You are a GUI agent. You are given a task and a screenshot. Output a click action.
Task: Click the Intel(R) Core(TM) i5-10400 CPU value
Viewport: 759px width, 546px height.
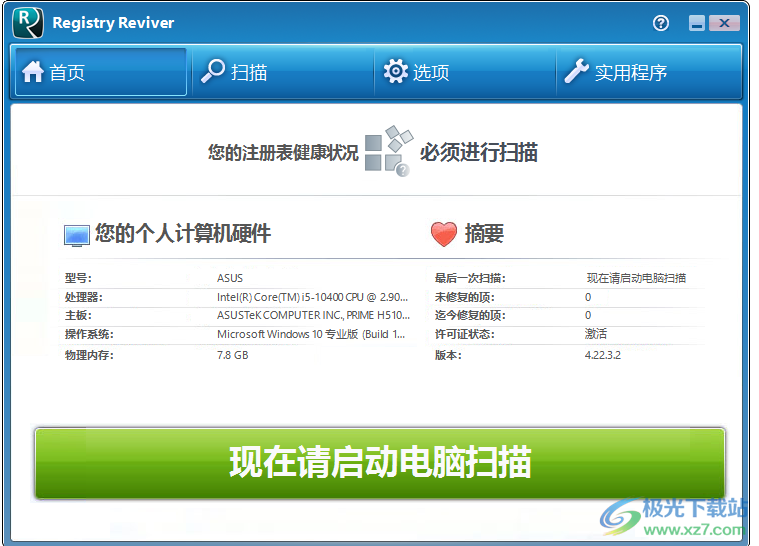pyautogui.click(x=312, y=297)
